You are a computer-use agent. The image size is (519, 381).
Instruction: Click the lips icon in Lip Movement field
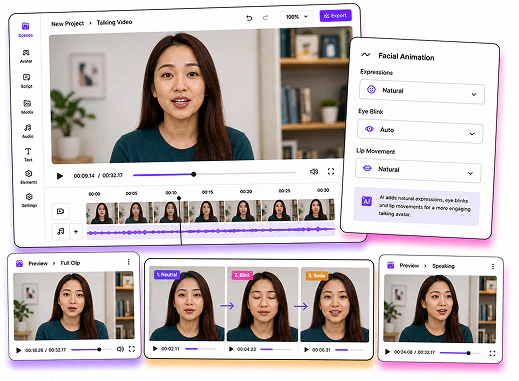(367, 168)
